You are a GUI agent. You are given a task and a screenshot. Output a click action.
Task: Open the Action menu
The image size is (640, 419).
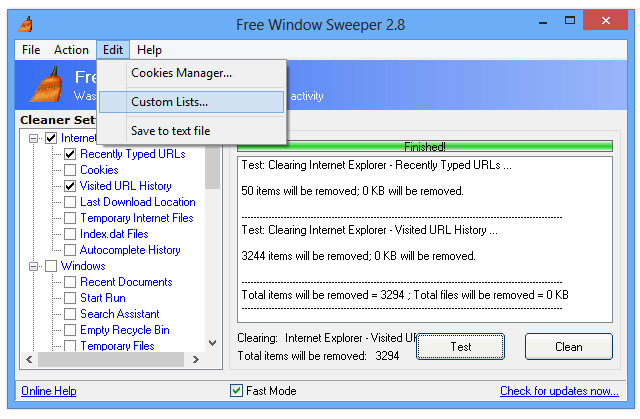71,50
